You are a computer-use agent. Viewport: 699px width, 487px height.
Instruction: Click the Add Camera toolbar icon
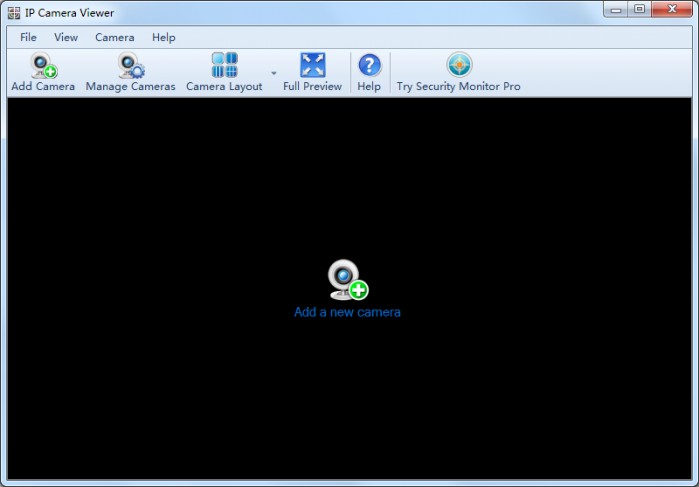click(43, 66)
